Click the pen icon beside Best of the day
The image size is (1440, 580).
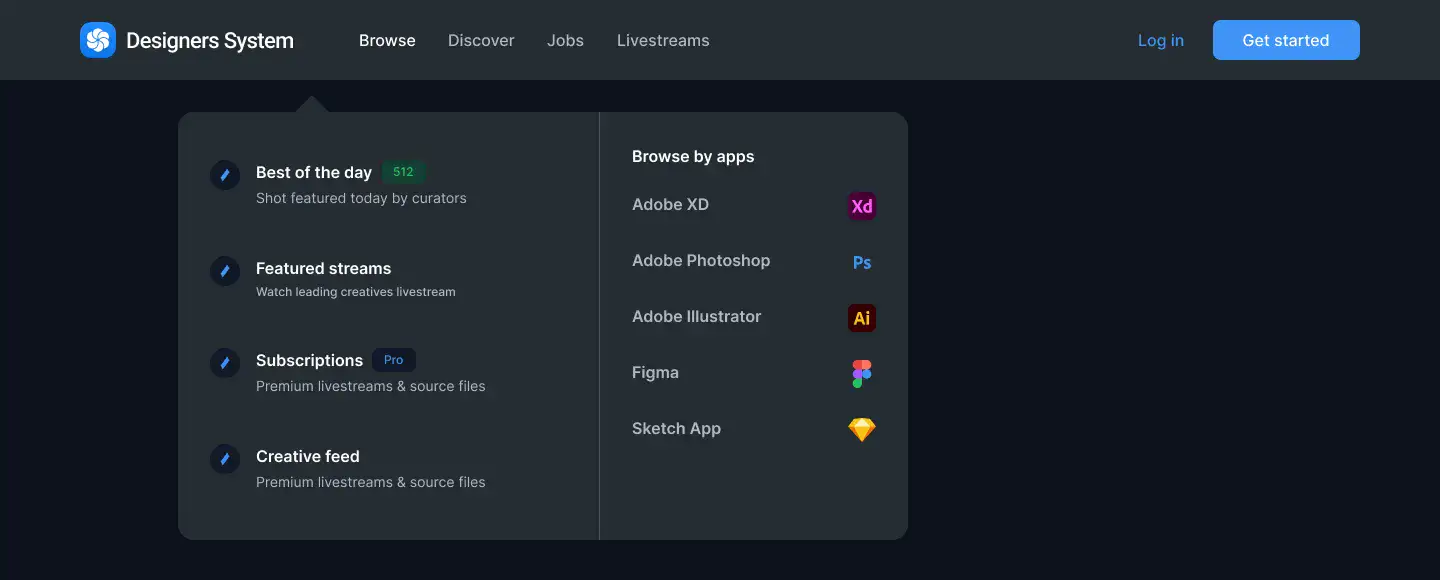(225, 175)
